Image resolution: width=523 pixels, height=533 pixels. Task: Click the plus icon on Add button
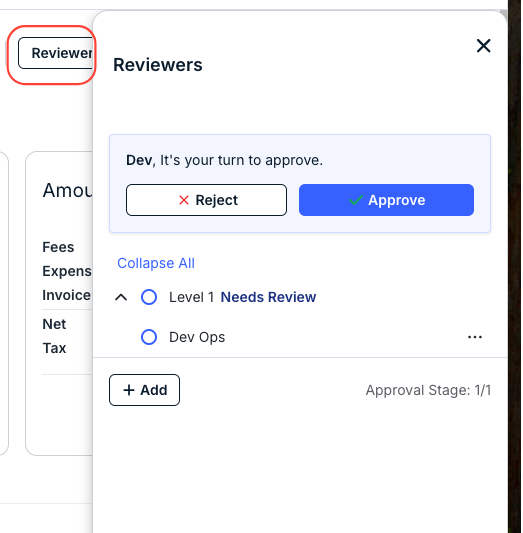129,390
